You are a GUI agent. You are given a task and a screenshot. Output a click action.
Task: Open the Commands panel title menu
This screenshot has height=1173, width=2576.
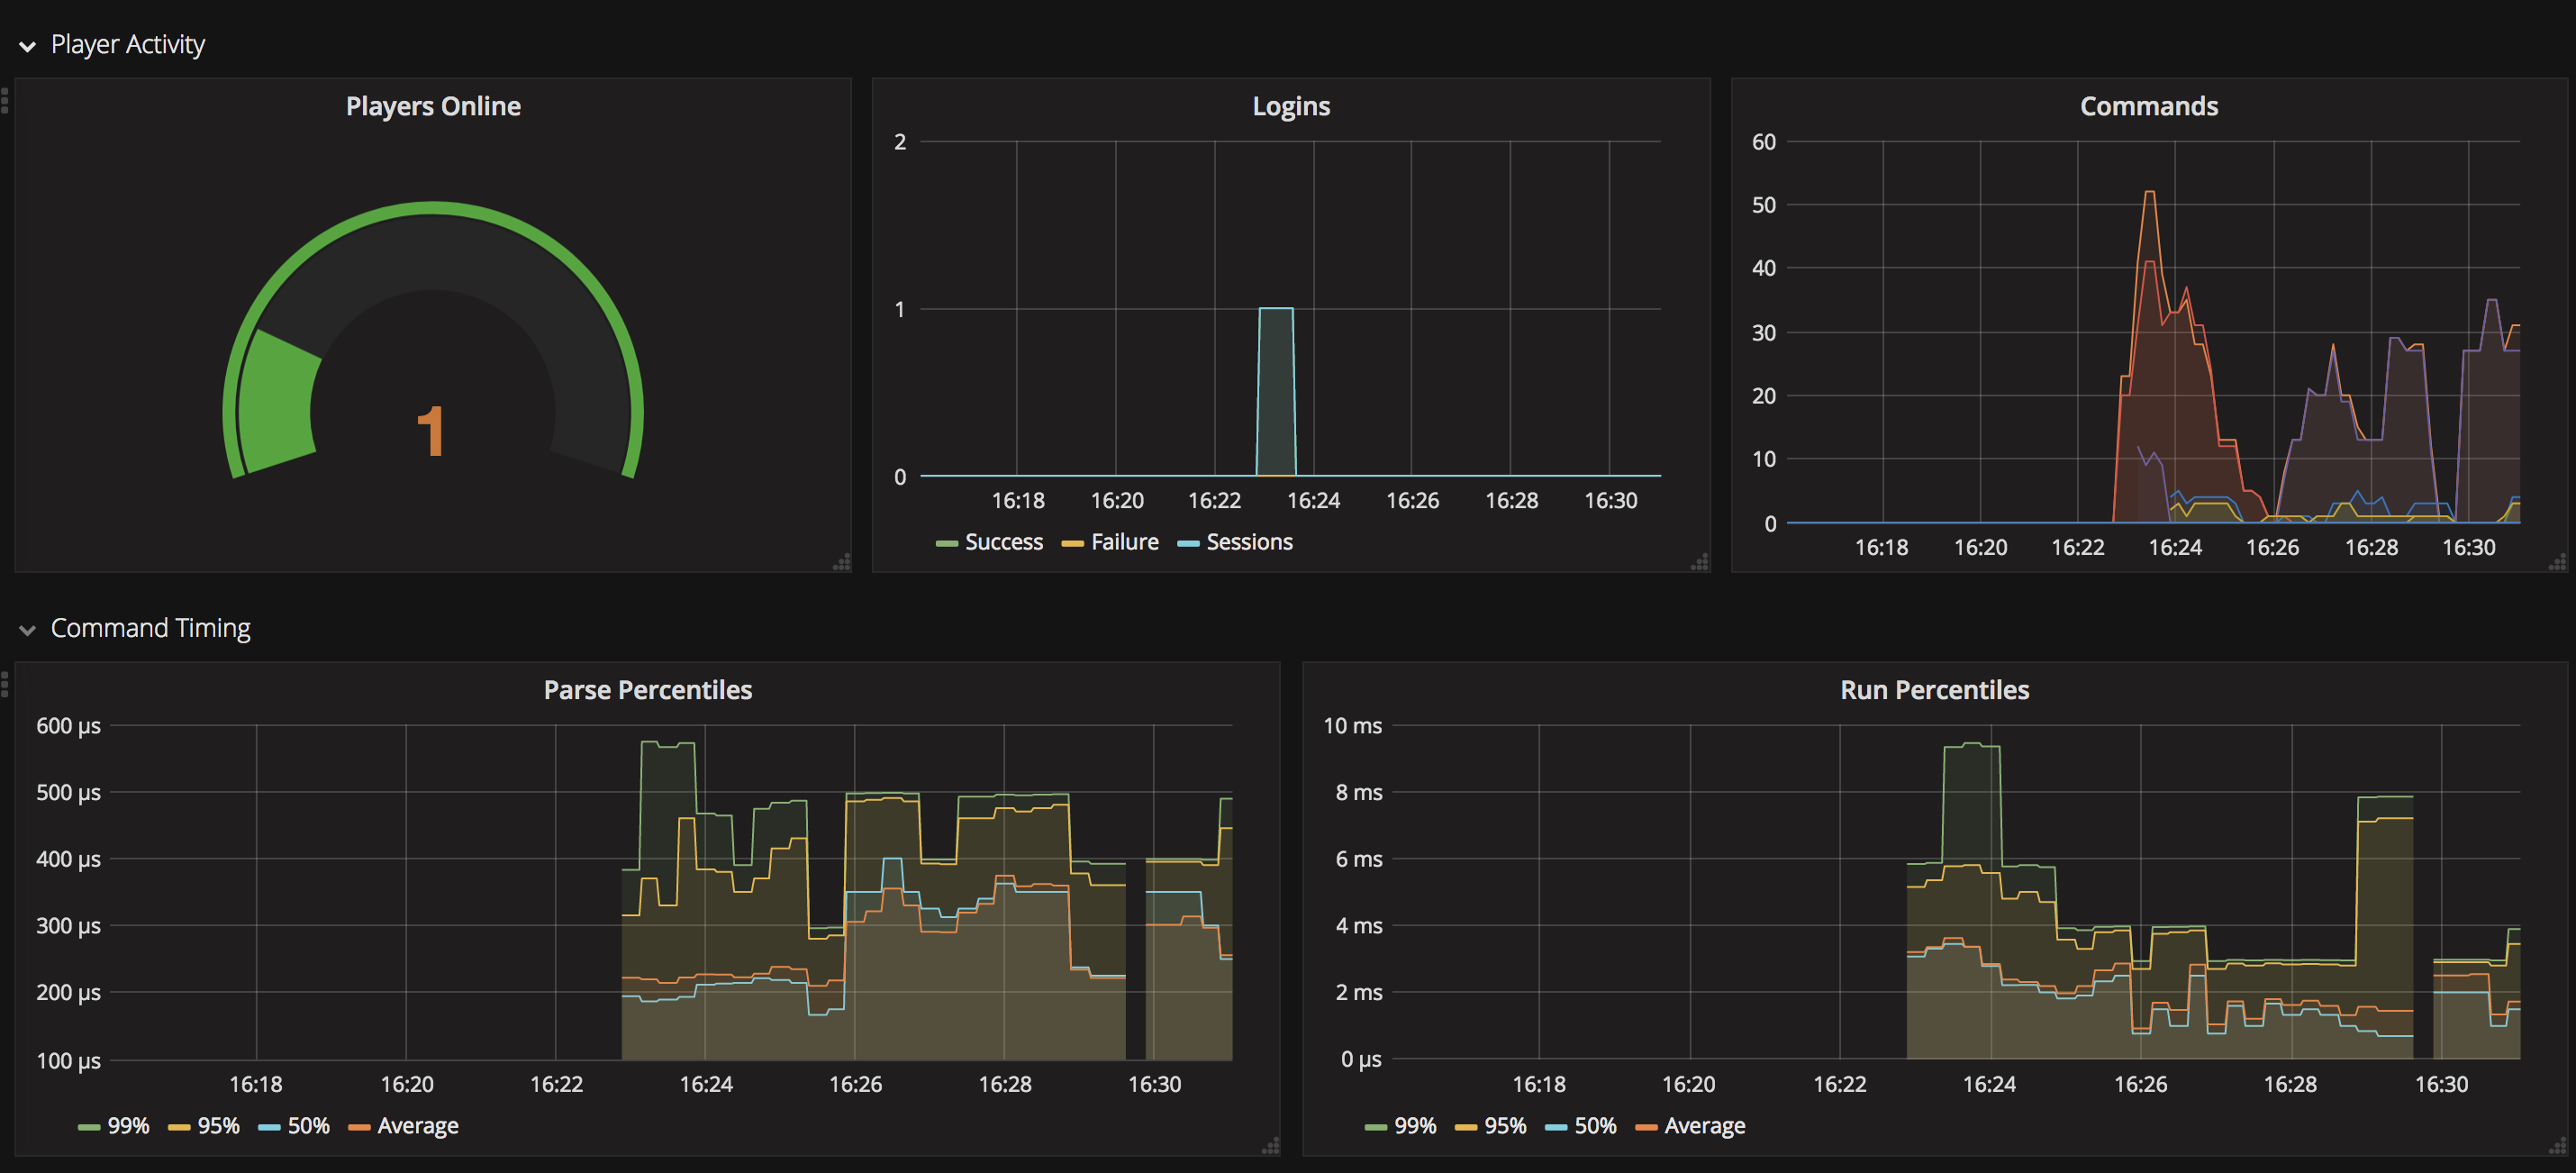(2149, 106)
